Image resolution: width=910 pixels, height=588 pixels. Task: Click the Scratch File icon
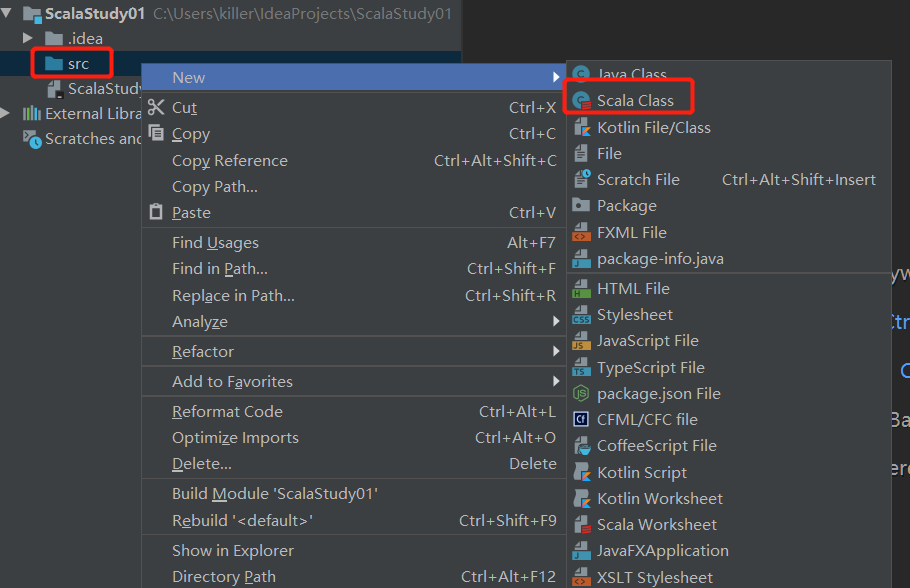[x=582, y=179]
